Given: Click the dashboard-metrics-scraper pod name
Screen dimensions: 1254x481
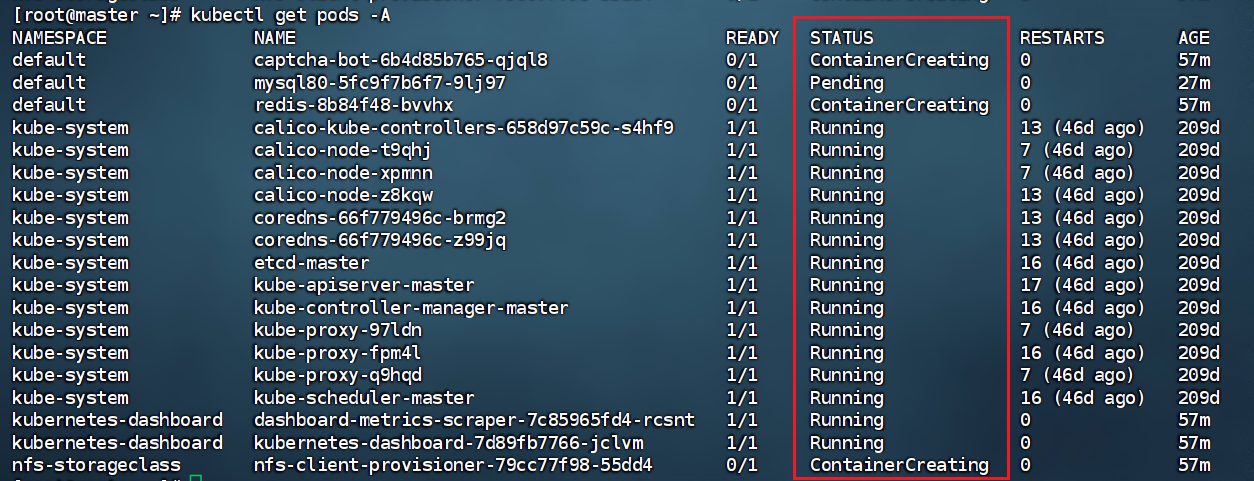Looking at the screenshot, I should [474, 420].
